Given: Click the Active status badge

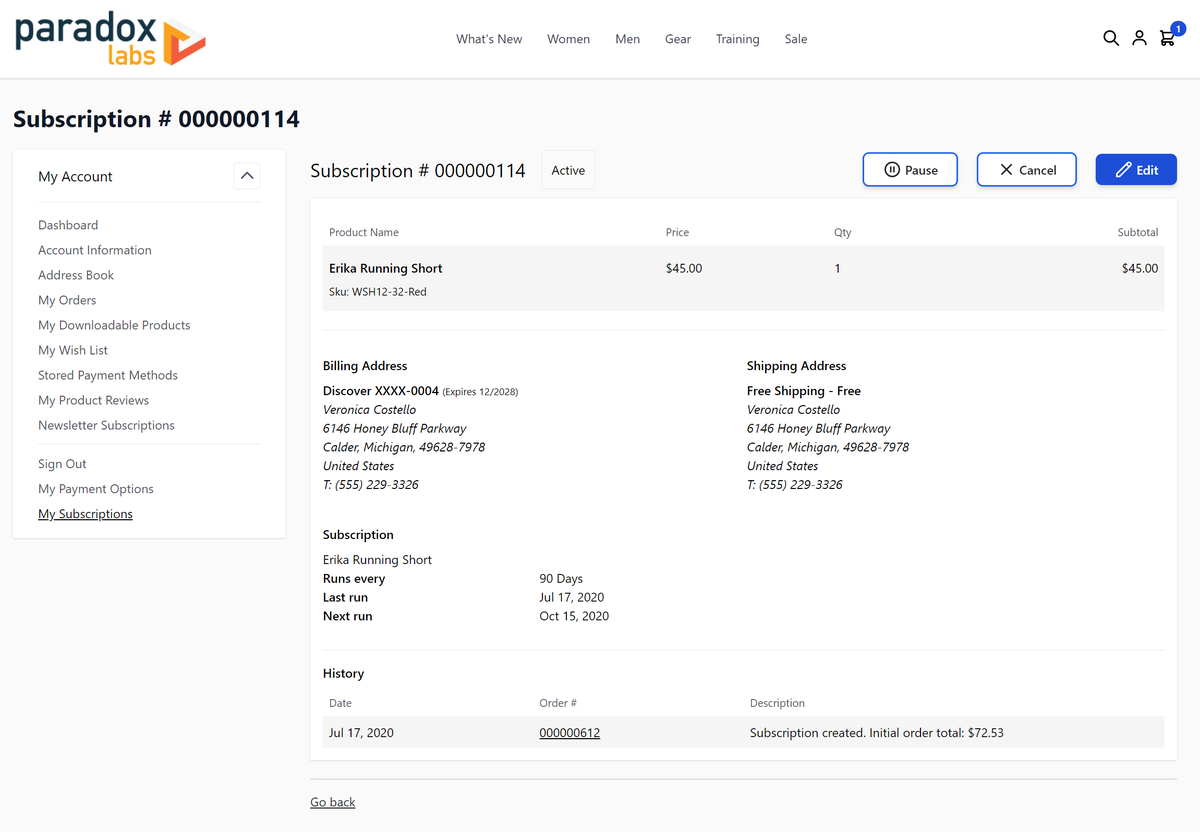Looking at the screenshot, I should pos(568,170).
